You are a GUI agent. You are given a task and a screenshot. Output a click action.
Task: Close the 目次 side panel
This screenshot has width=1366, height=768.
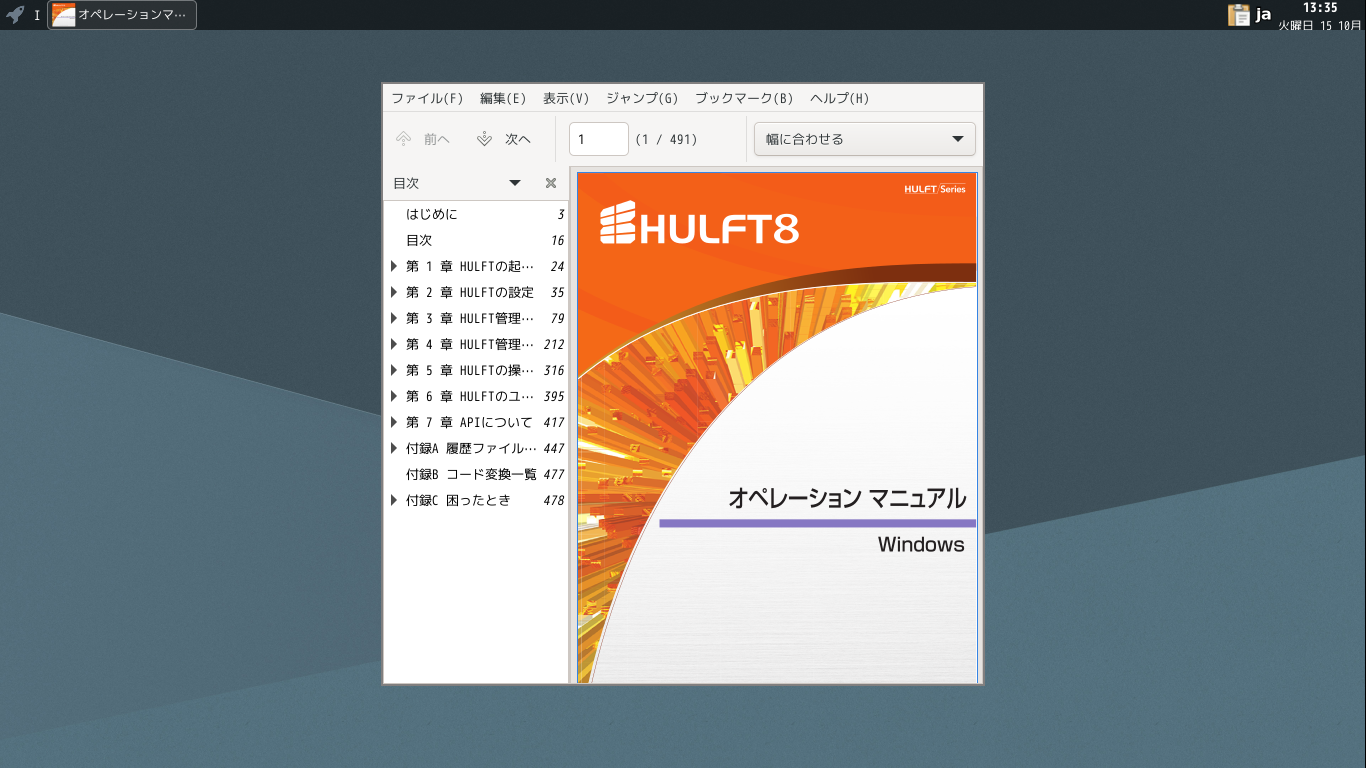(x=551, y=183)
